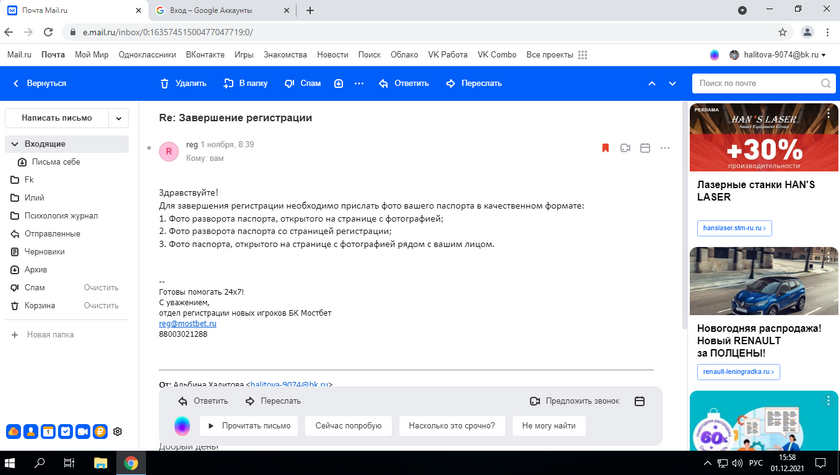This screenshot has width=840, height=475.
Task: Open the Mail.ru cloud icon in bottom sidebar
Action: pos(14,432)
